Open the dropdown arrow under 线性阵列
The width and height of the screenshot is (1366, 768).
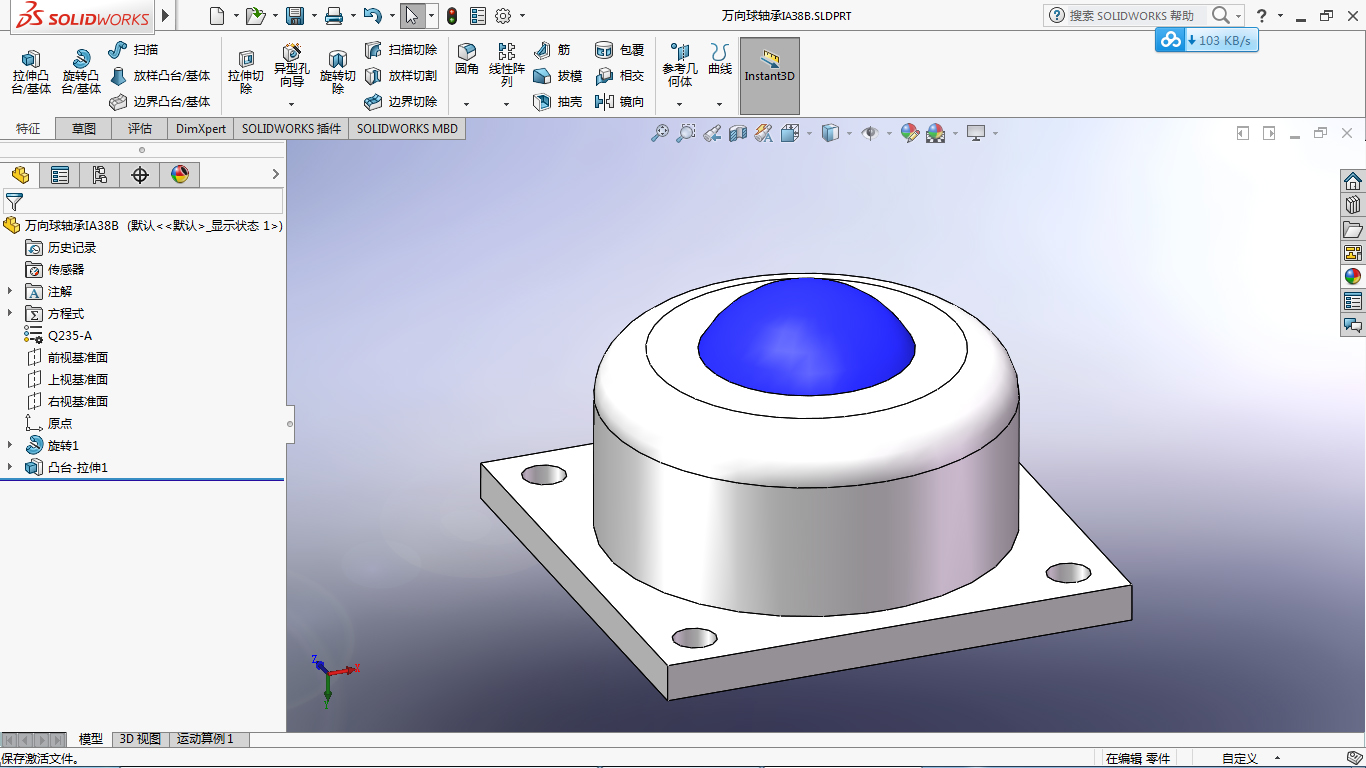507,104
